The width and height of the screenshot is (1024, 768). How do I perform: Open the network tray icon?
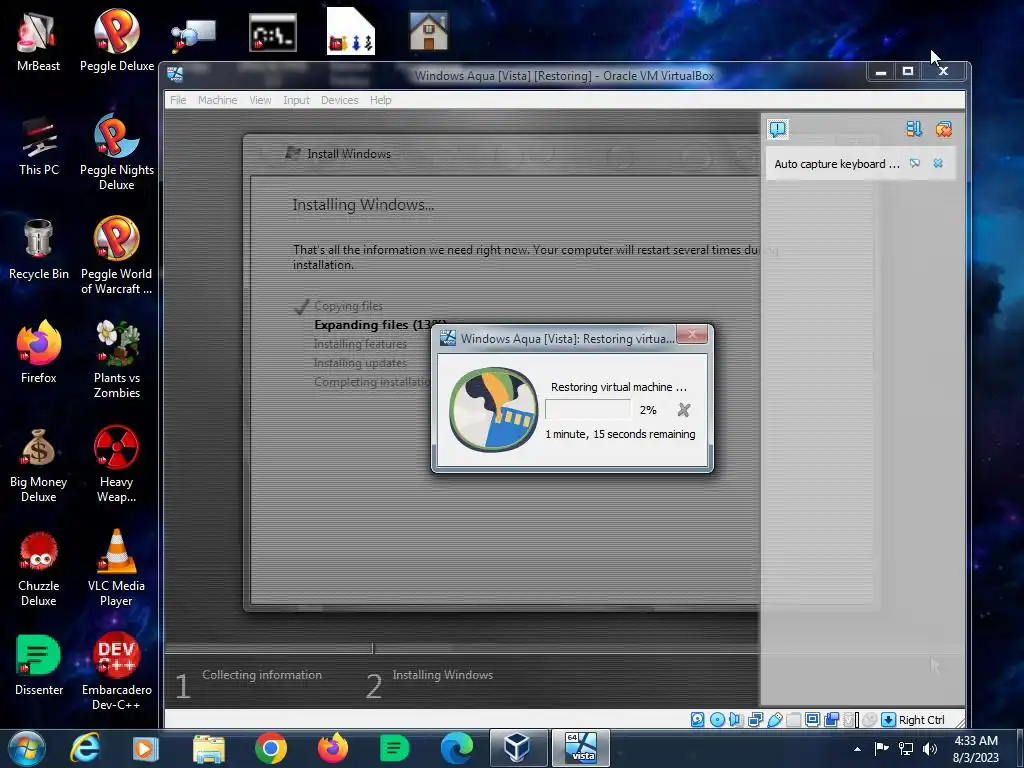coord(906,748)
